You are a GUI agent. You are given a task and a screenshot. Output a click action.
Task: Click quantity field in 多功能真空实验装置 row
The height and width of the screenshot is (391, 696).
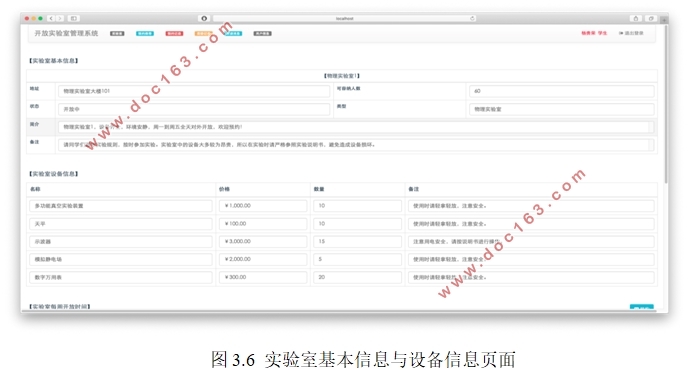pos(357,206)
